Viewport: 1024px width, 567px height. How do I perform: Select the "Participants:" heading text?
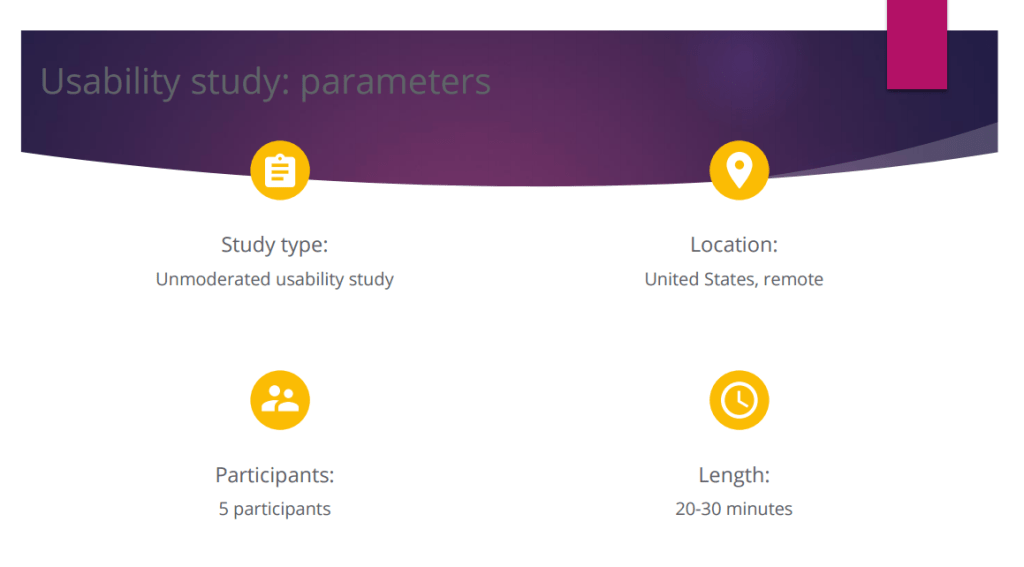click(x=274, y=475)
